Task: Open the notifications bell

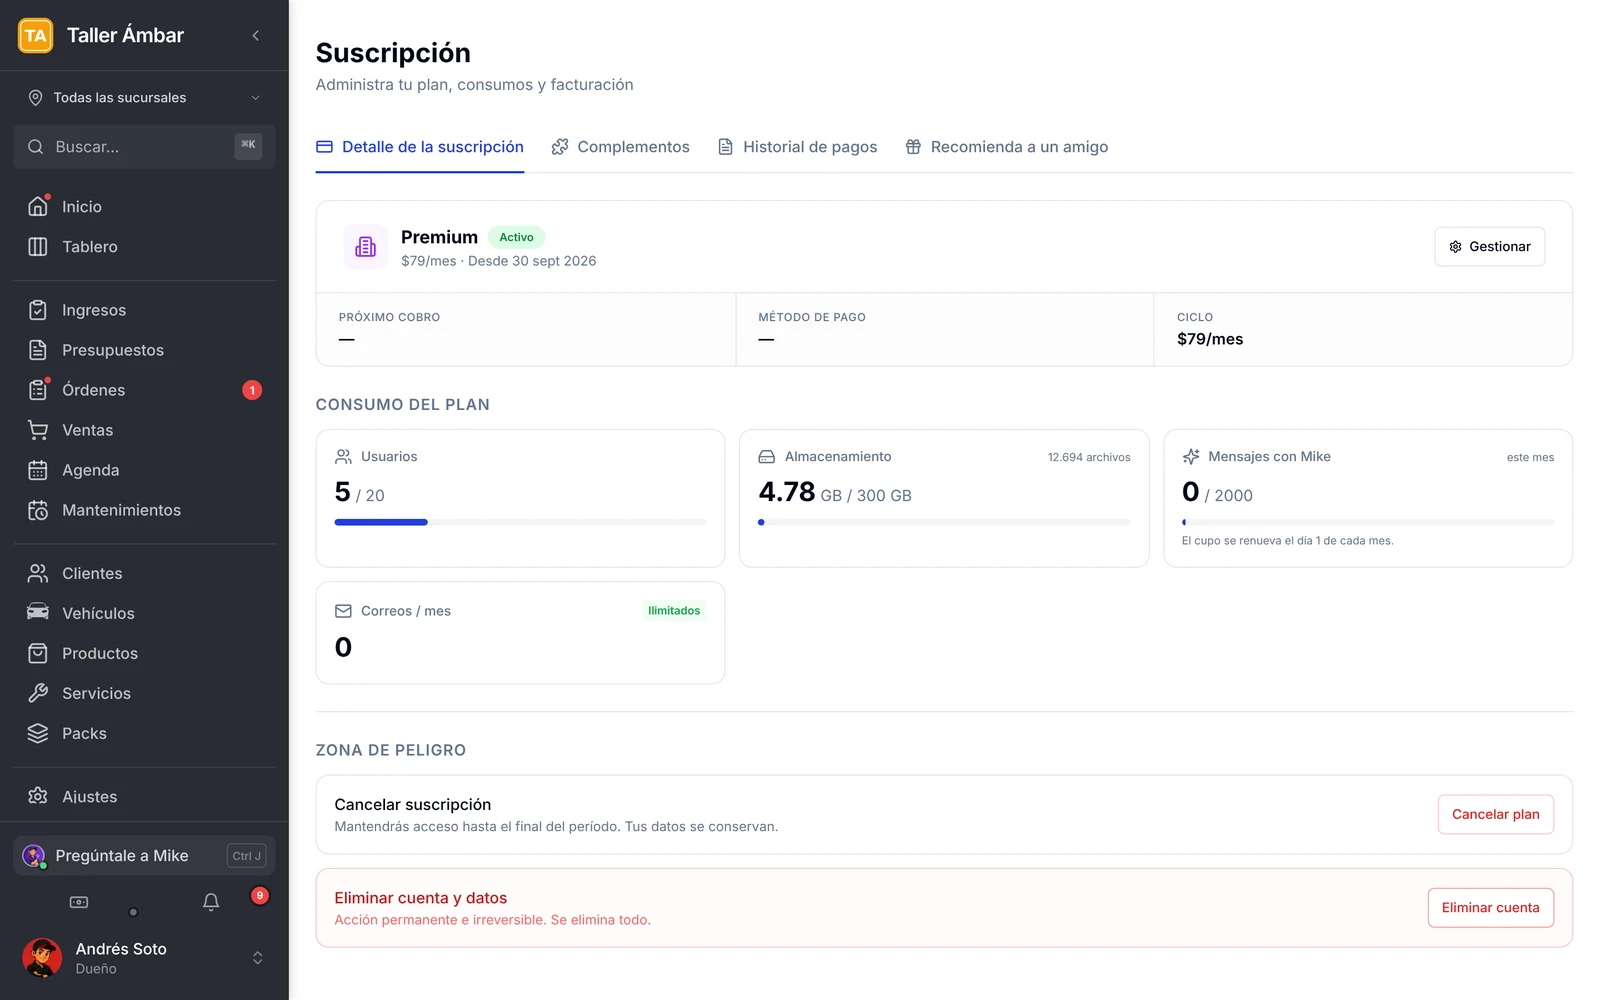Action: pyautogui.click(x=211, y=902)
